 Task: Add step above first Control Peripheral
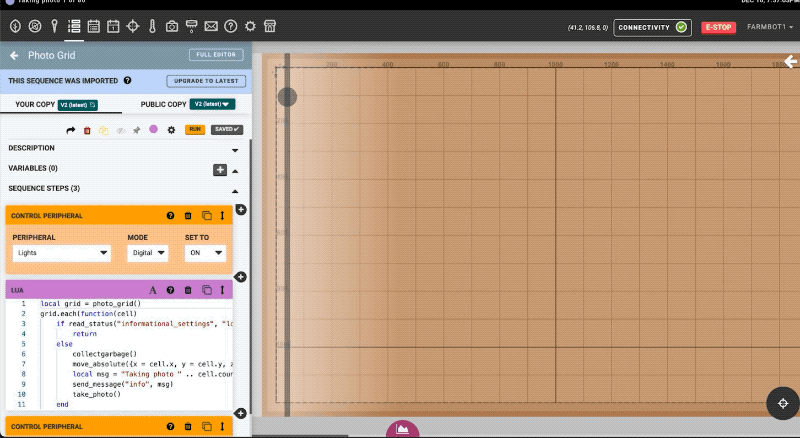(x=241, y=210)
